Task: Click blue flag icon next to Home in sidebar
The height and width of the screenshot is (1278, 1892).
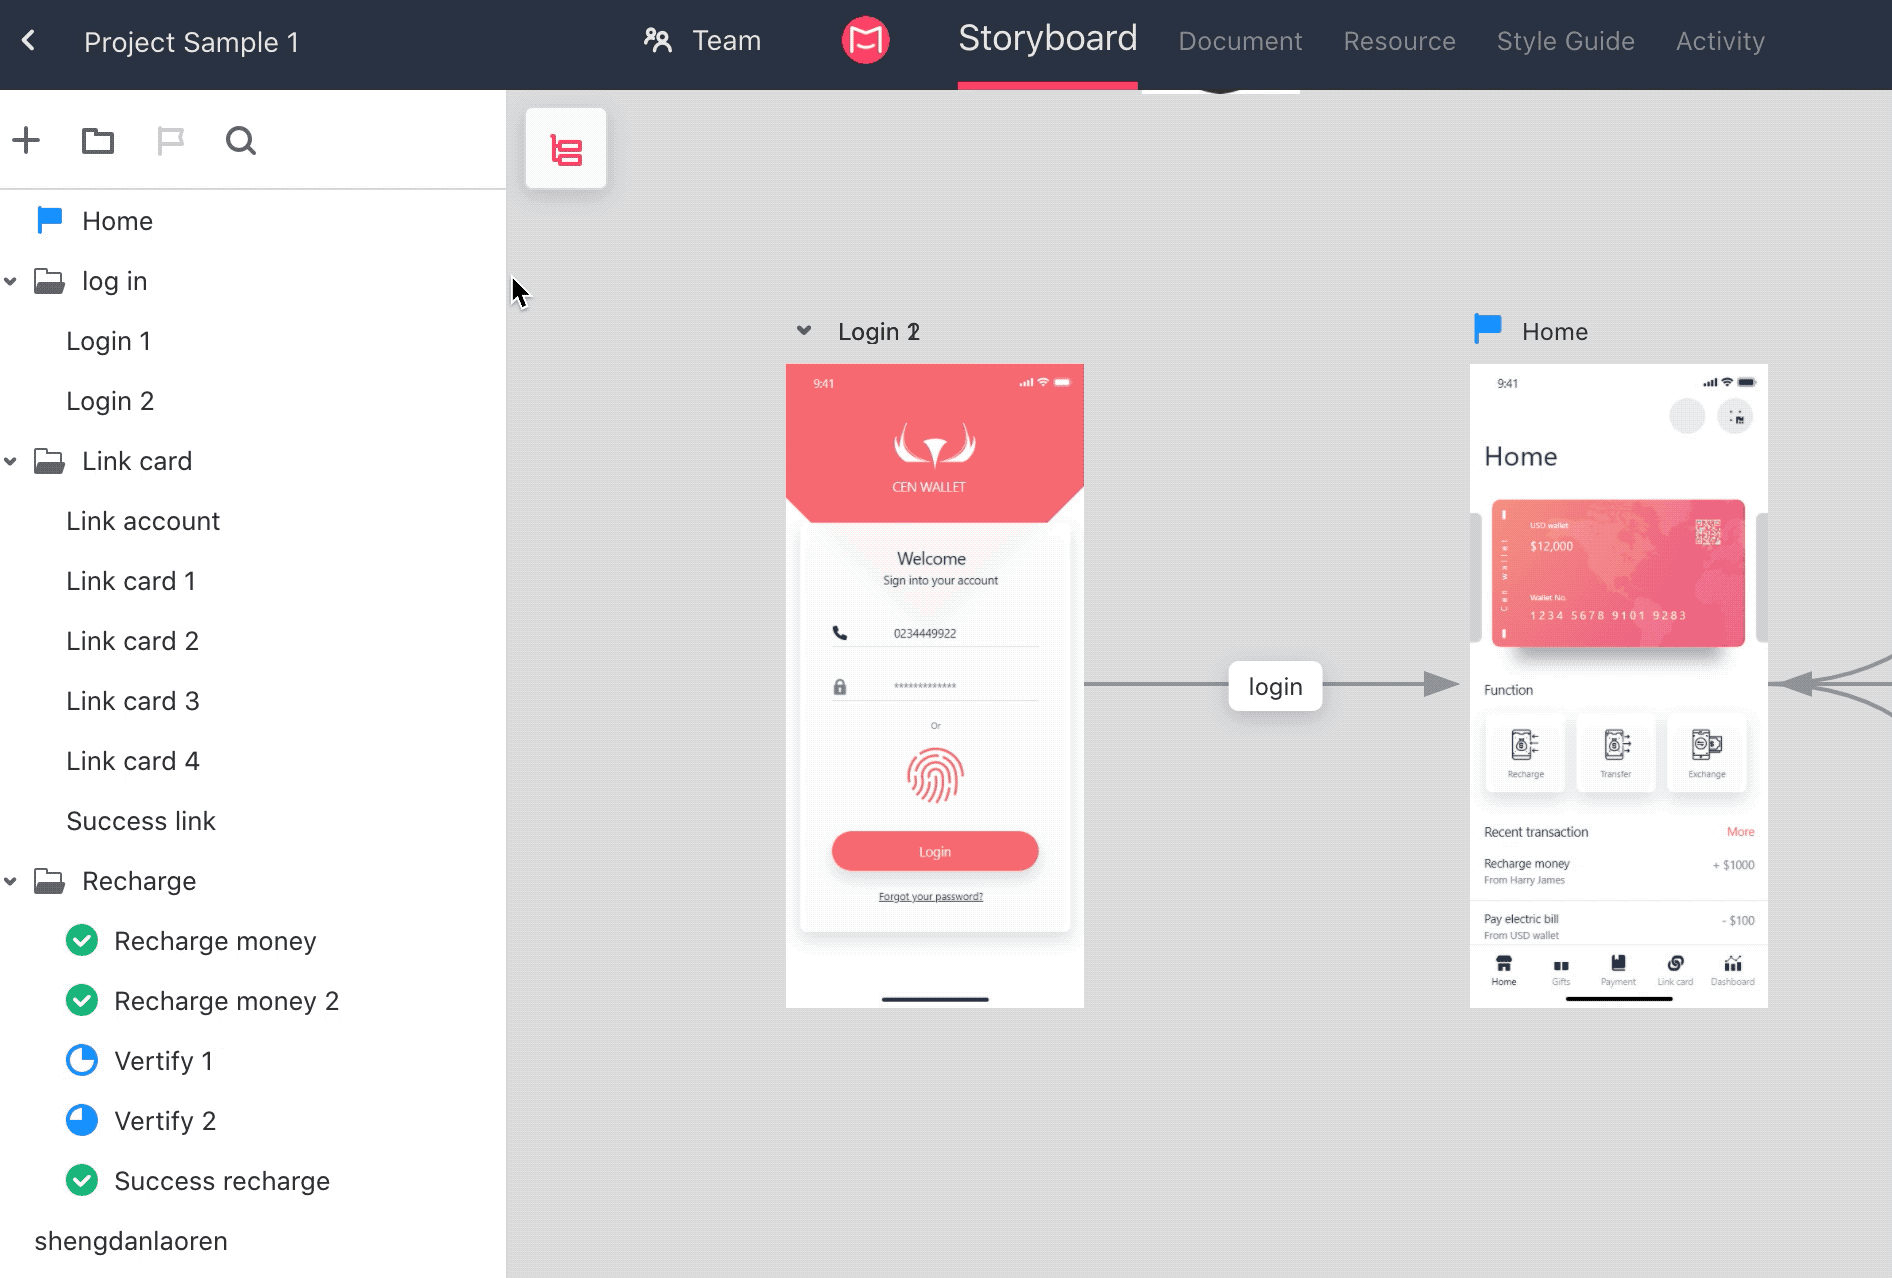Action: coord(49,219)
